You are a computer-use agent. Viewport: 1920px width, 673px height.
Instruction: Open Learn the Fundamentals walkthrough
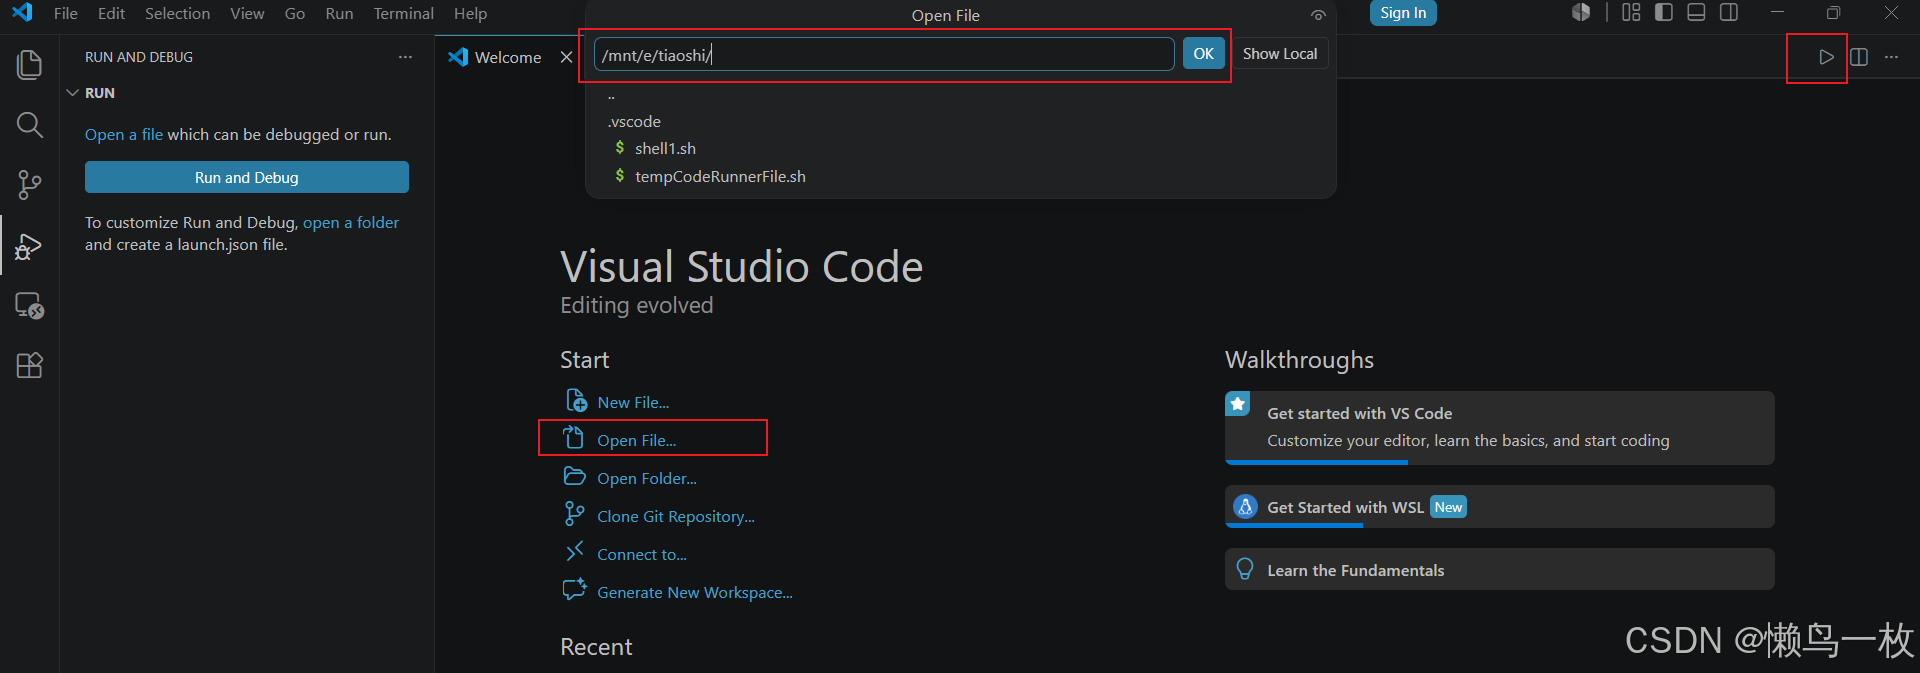click(1499, 569)
